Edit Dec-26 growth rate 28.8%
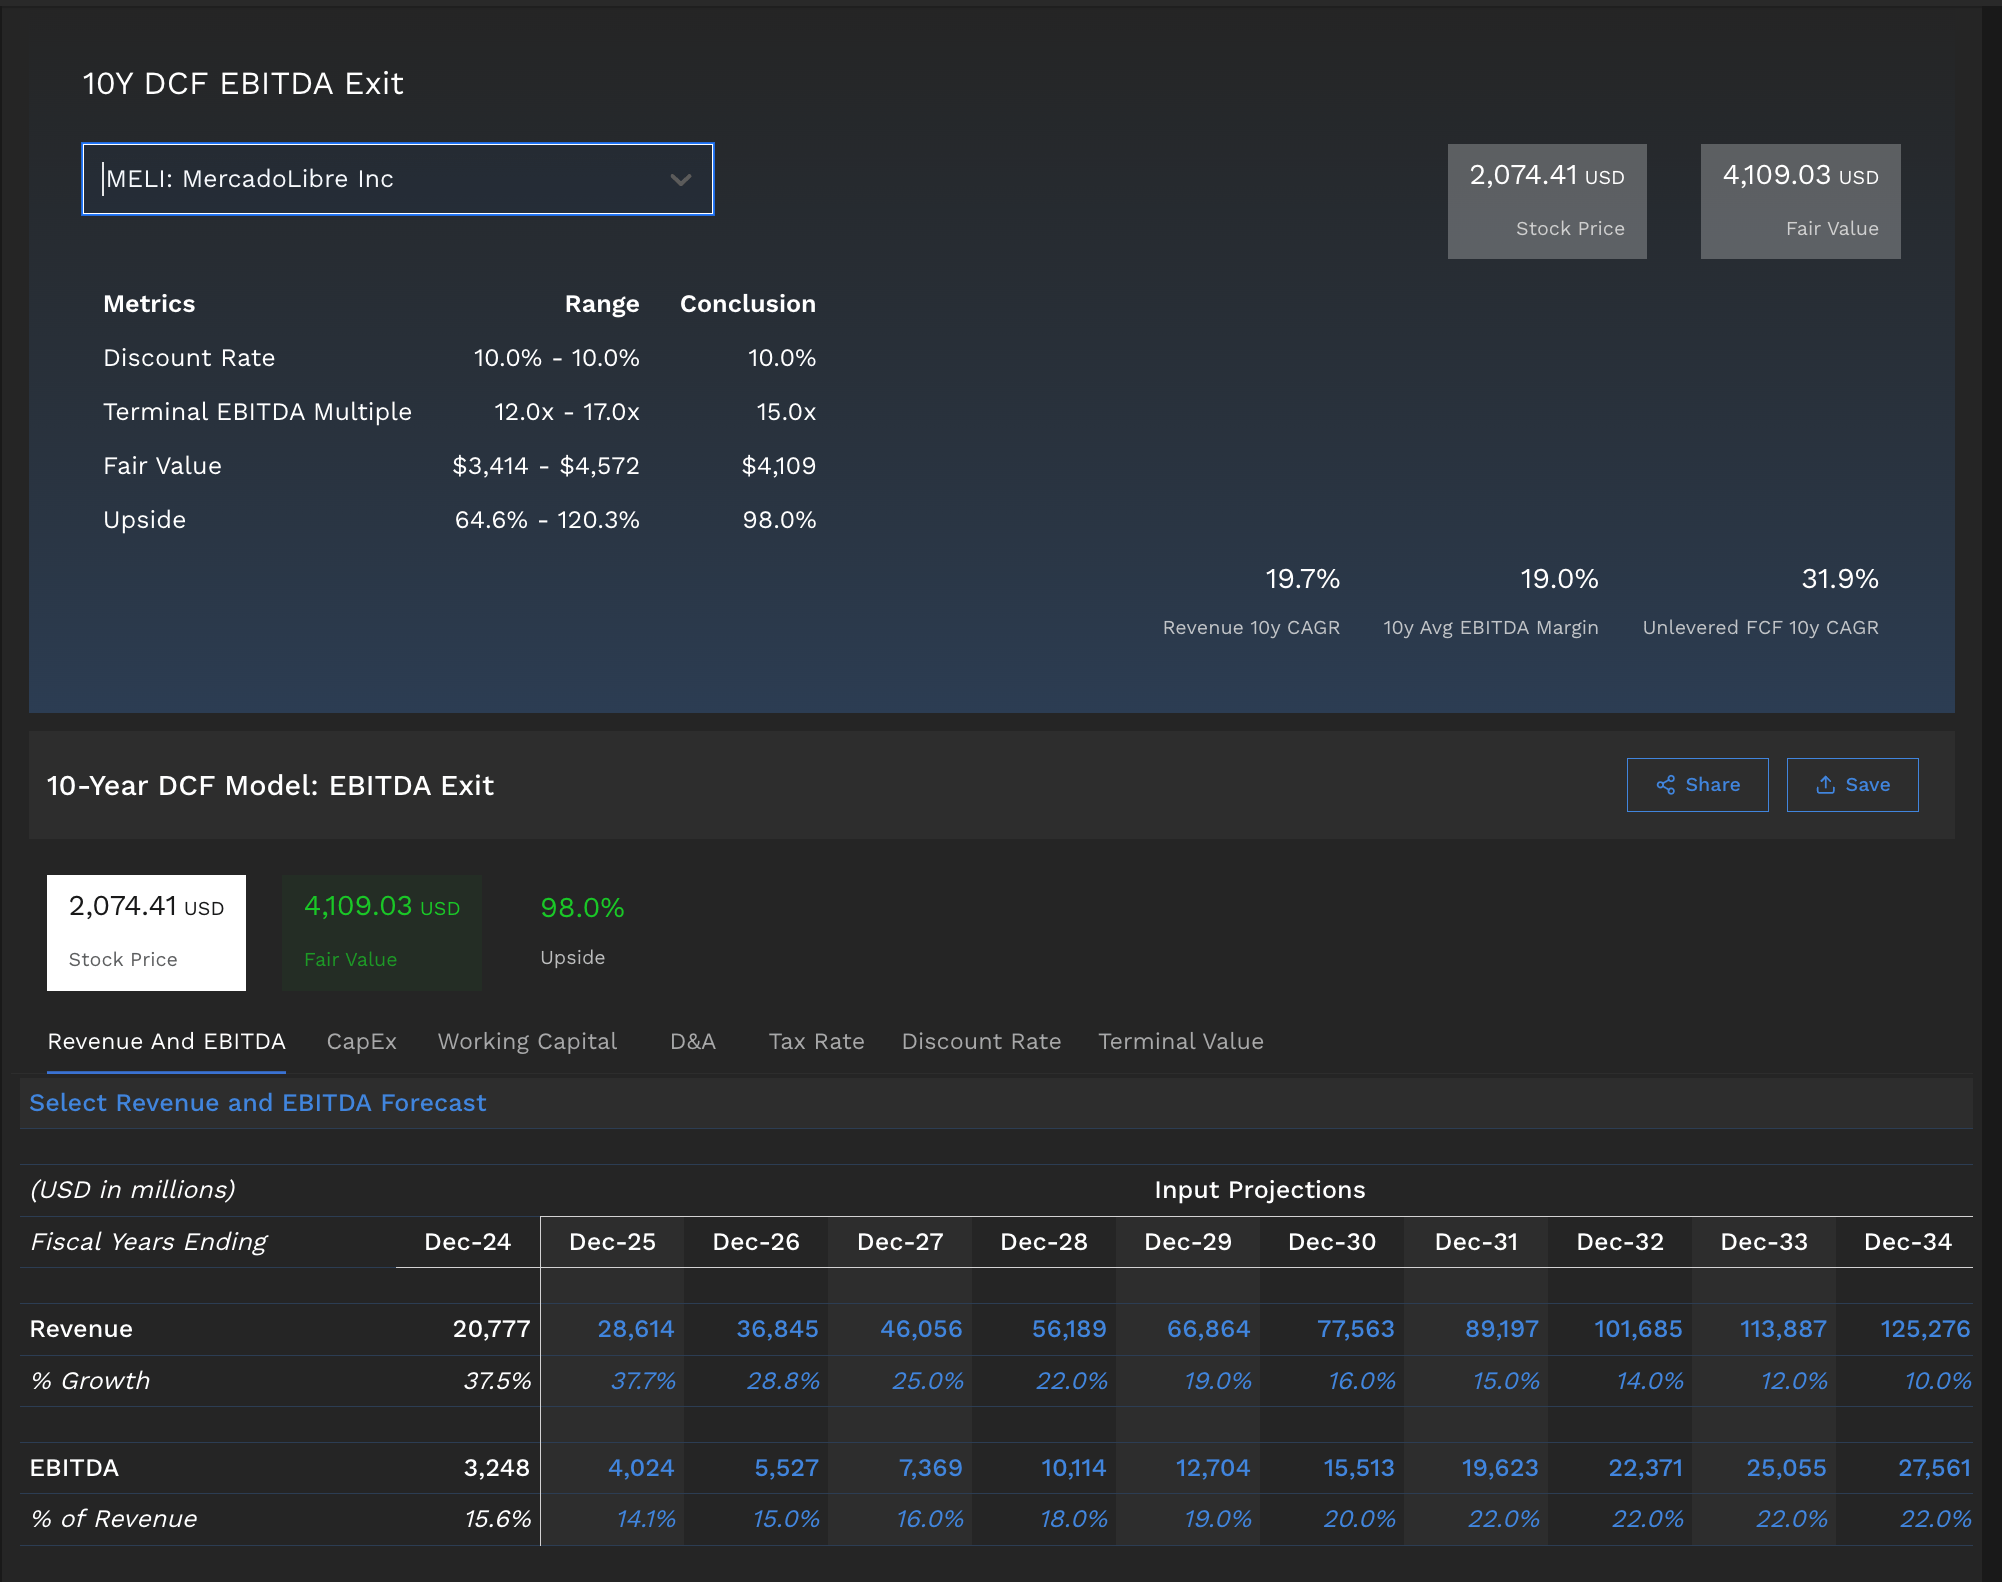Viewport: 2002px width, 1582px height. click(x=783, y=1381)
